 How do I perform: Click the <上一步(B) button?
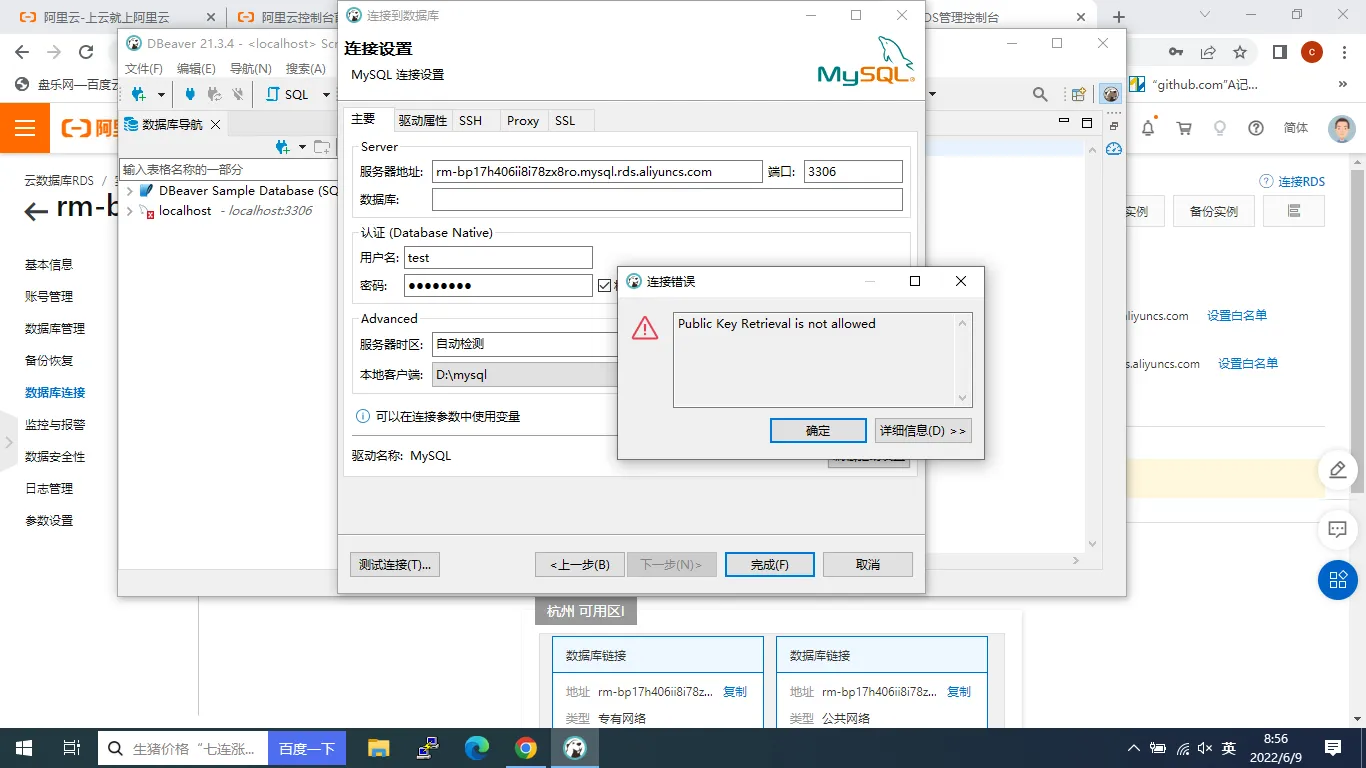(580, 565)
